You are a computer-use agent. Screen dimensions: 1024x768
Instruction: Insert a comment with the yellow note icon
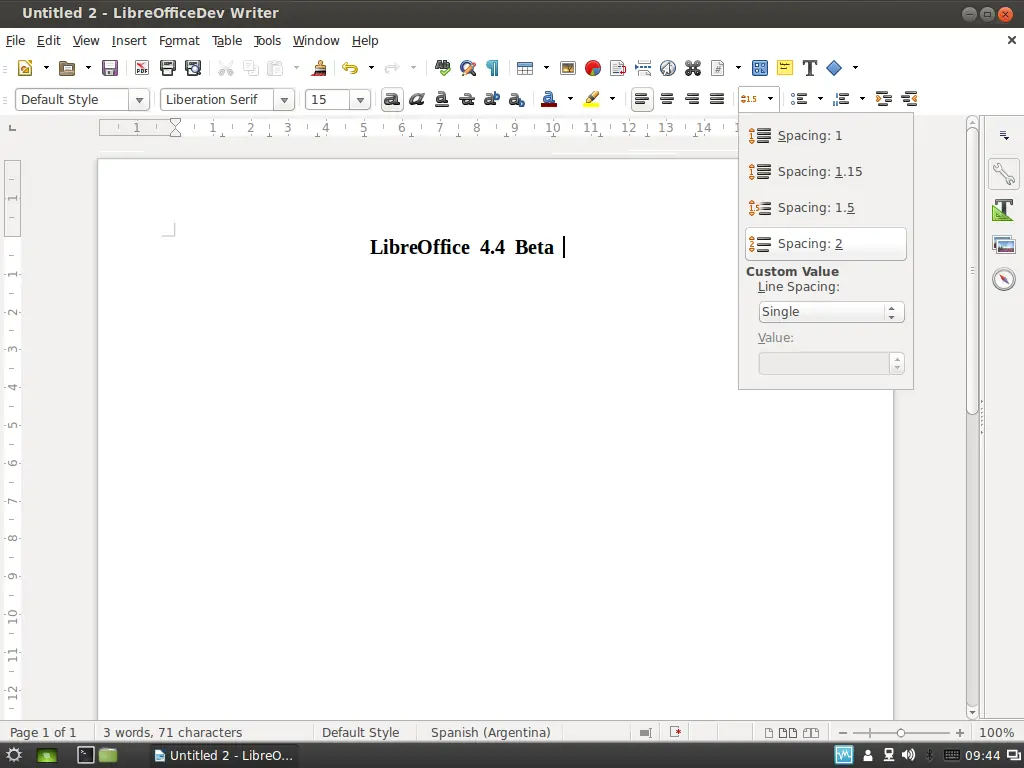pos(785,68)
